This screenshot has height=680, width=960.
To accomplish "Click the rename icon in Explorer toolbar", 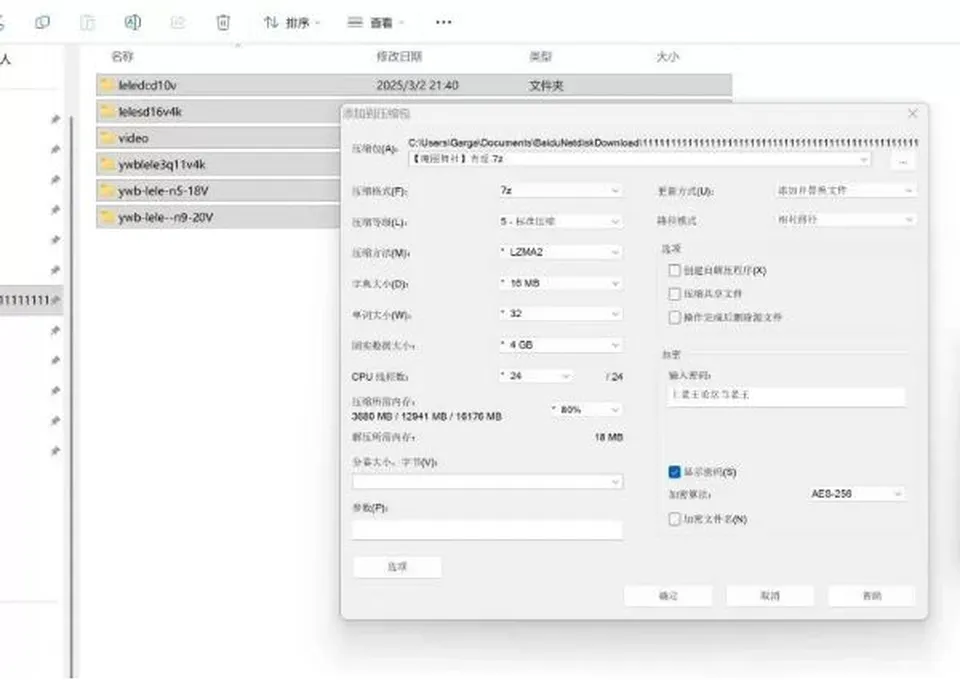I will coord(133,23).
